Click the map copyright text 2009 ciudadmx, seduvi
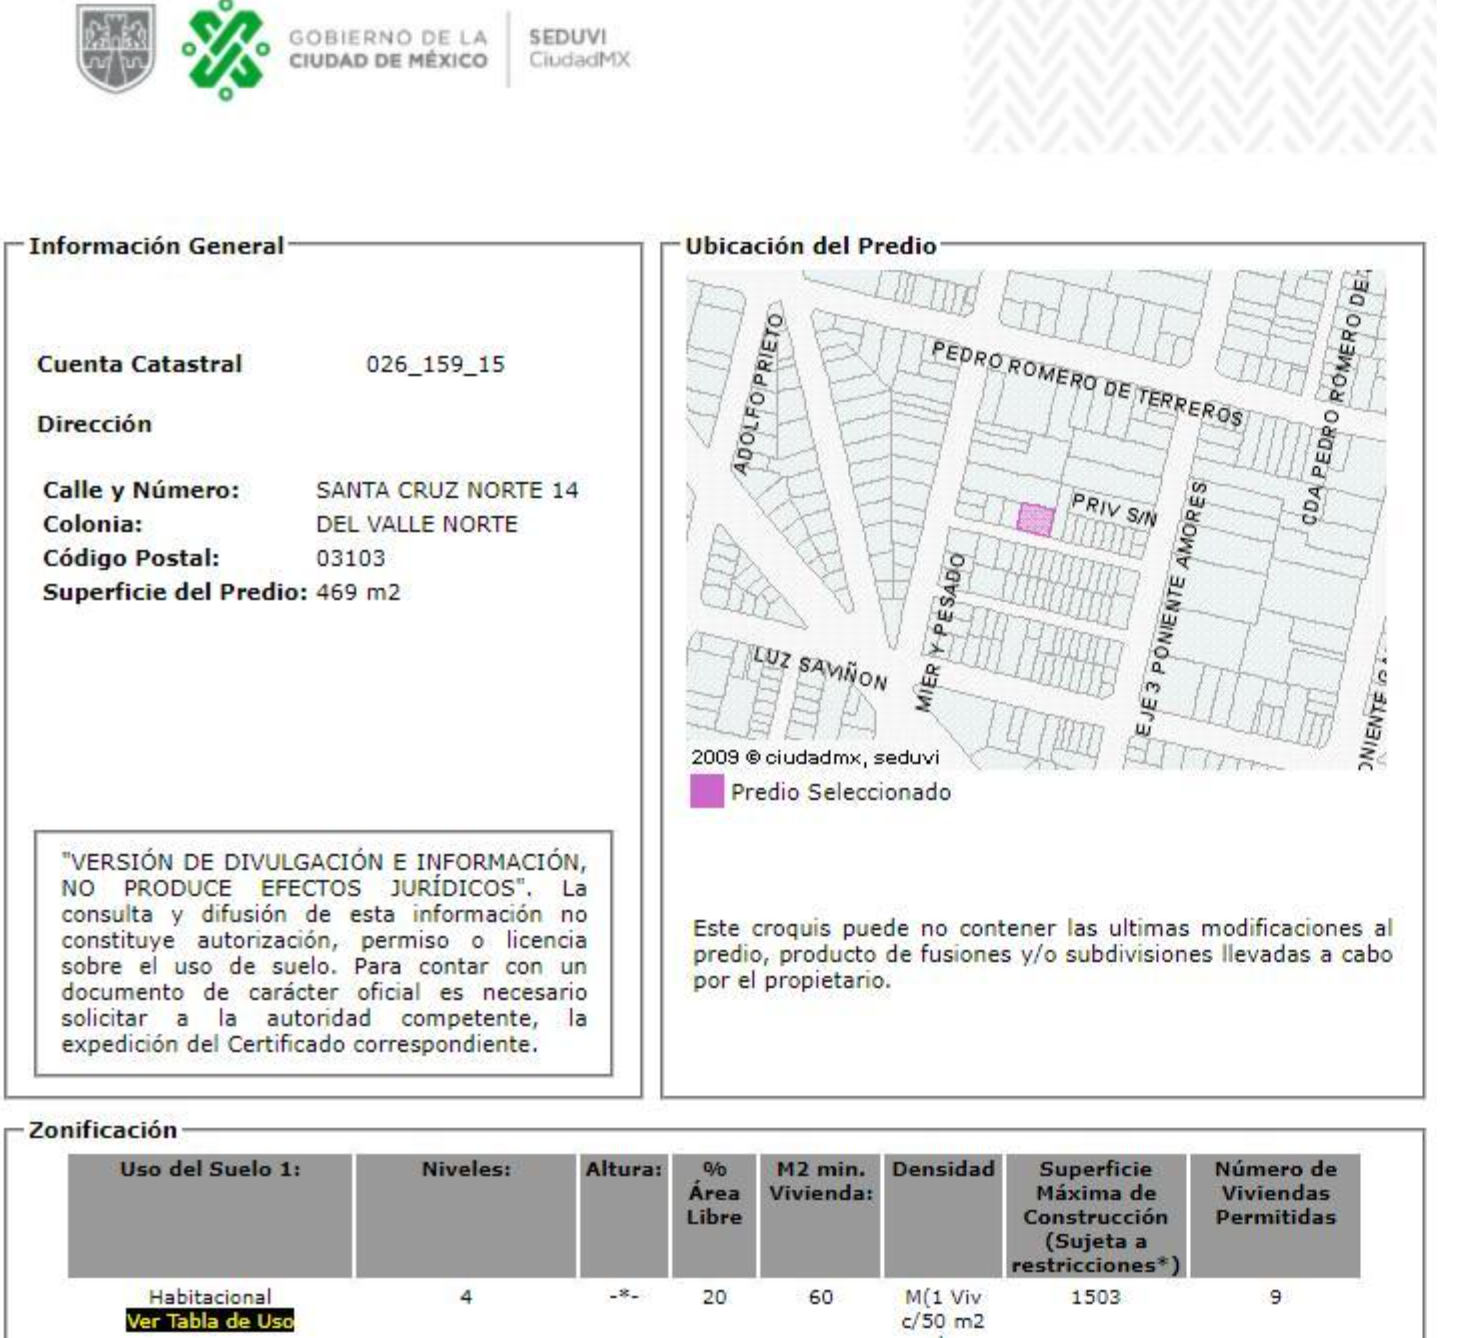The height and width of the screenshot is (1338, 1480). 815,757
